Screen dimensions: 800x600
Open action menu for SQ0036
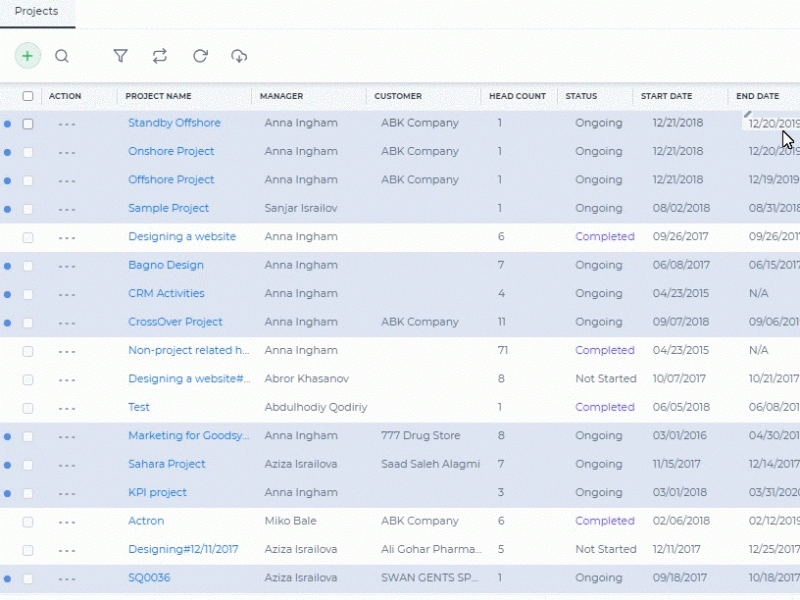click(67, 579)
